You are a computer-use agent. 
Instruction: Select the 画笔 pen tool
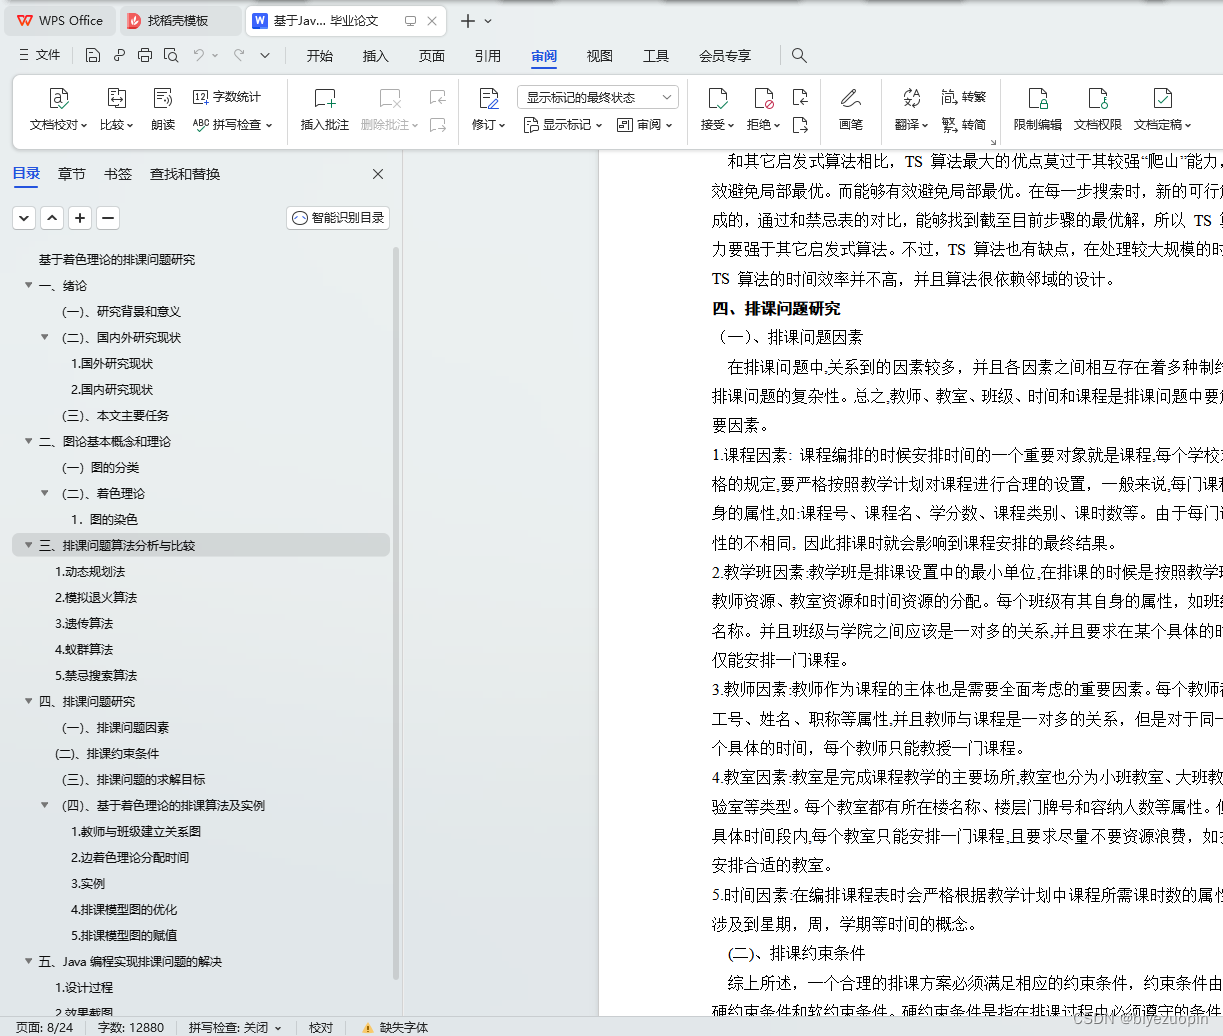(851, 109)
